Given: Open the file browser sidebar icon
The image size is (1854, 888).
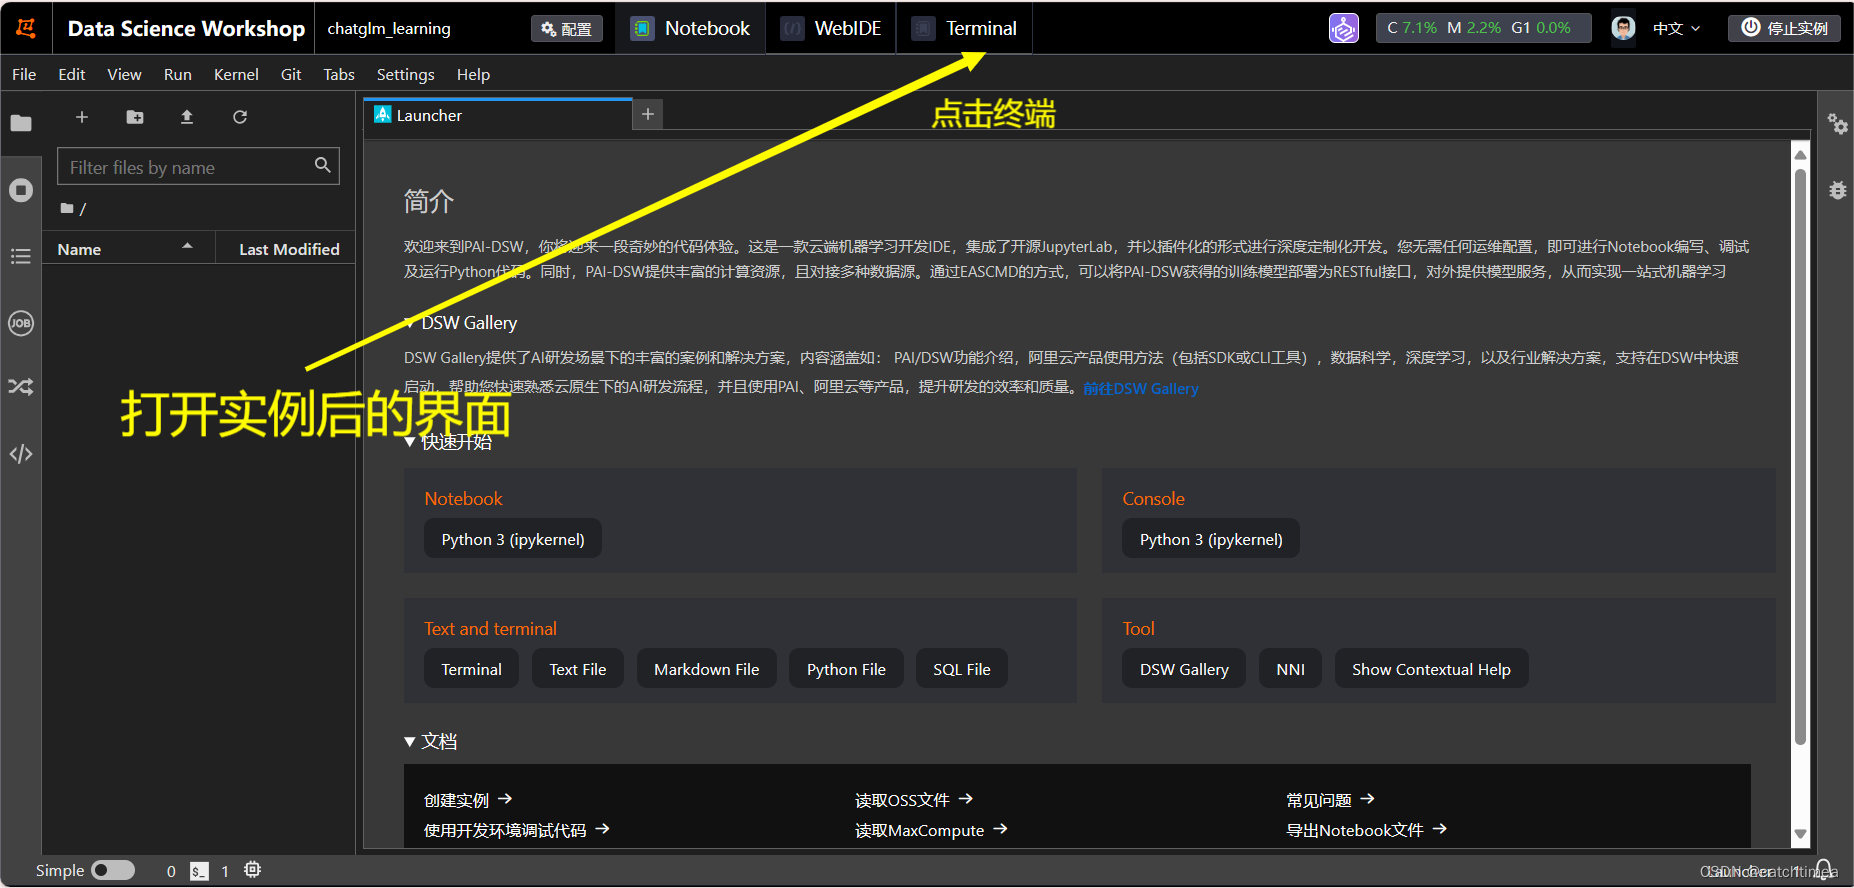Looking at the screenshot, I should point(21,123).
